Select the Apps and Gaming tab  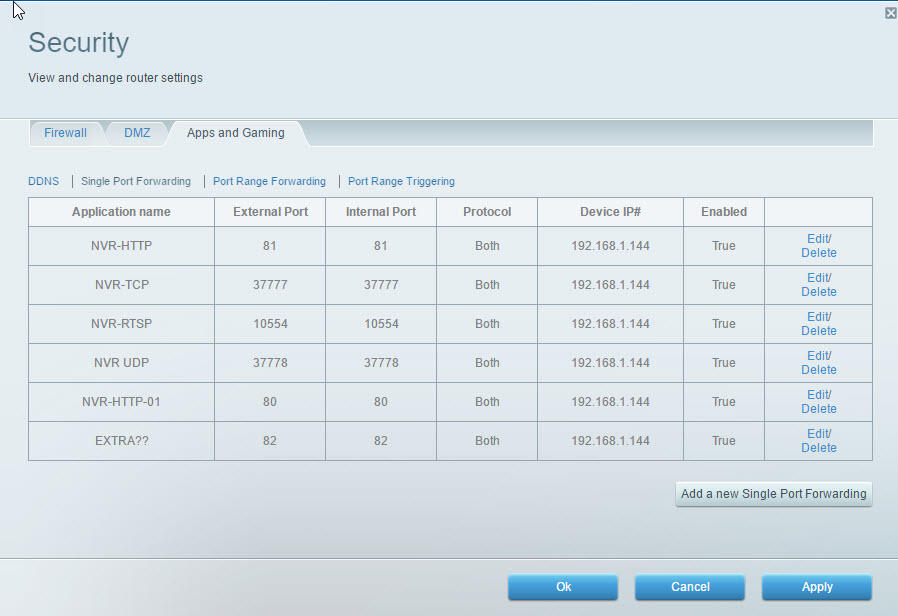pos(235,133)
